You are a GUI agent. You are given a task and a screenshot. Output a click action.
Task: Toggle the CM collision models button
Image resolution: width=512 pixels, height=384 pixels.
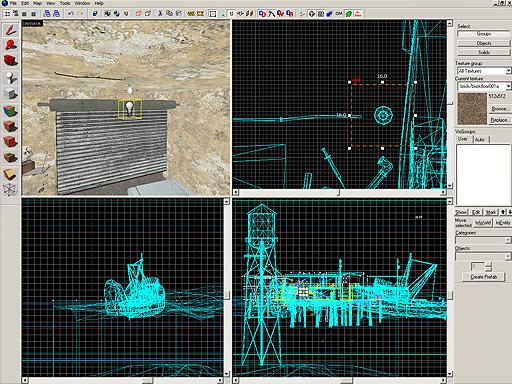tap(339, 14)
